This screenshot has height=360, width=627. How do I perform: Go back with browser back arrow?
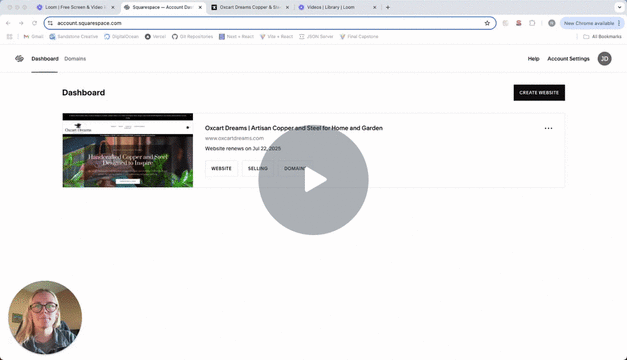(x=8, y=23)
